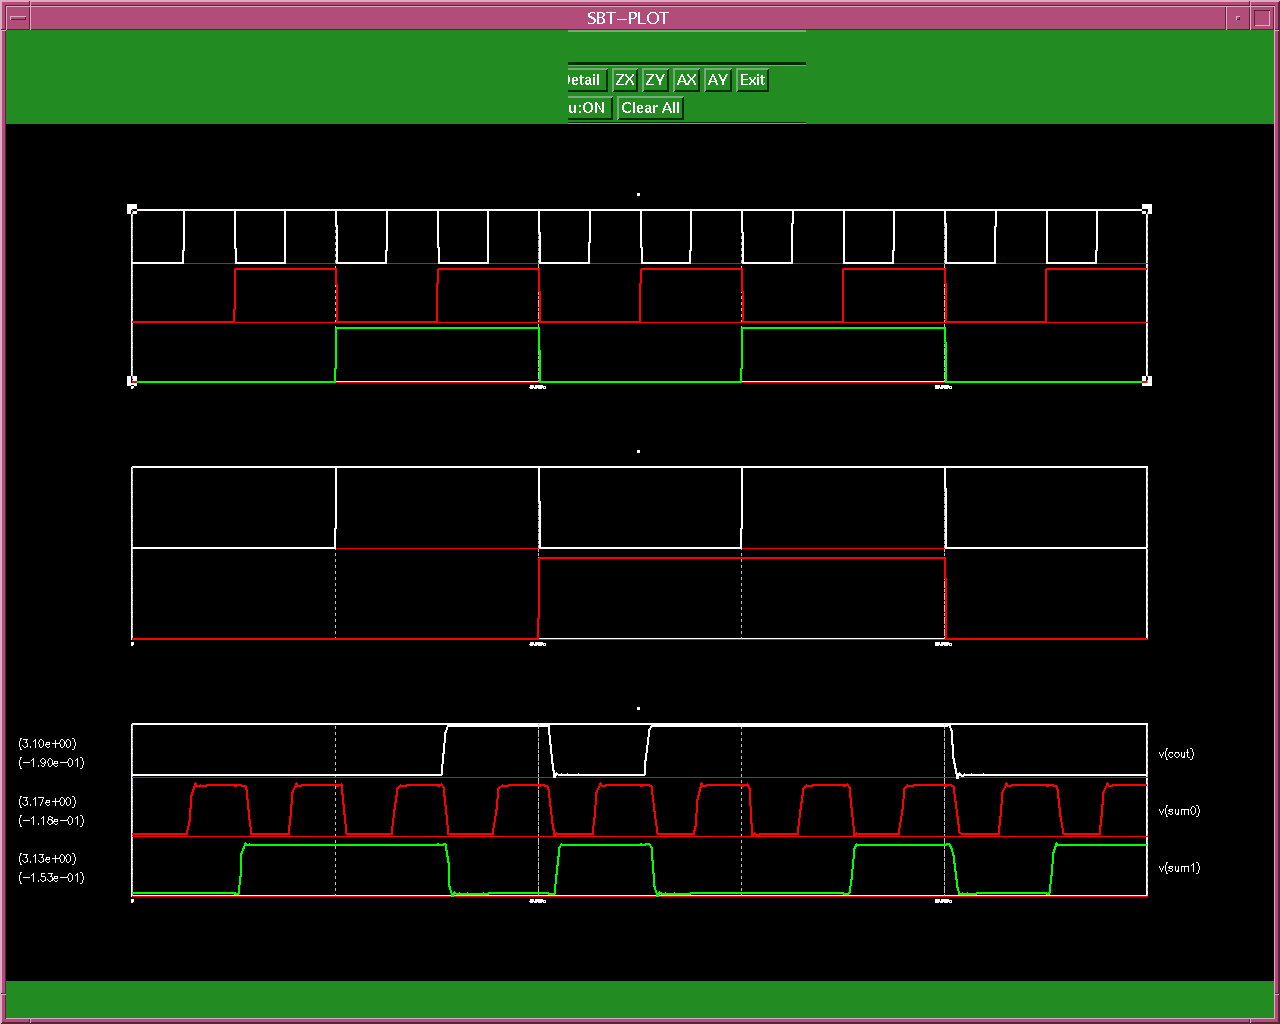Click the bottom-right handle of first plot
1280x1024 pixels.
click(x=1147, y=381)
